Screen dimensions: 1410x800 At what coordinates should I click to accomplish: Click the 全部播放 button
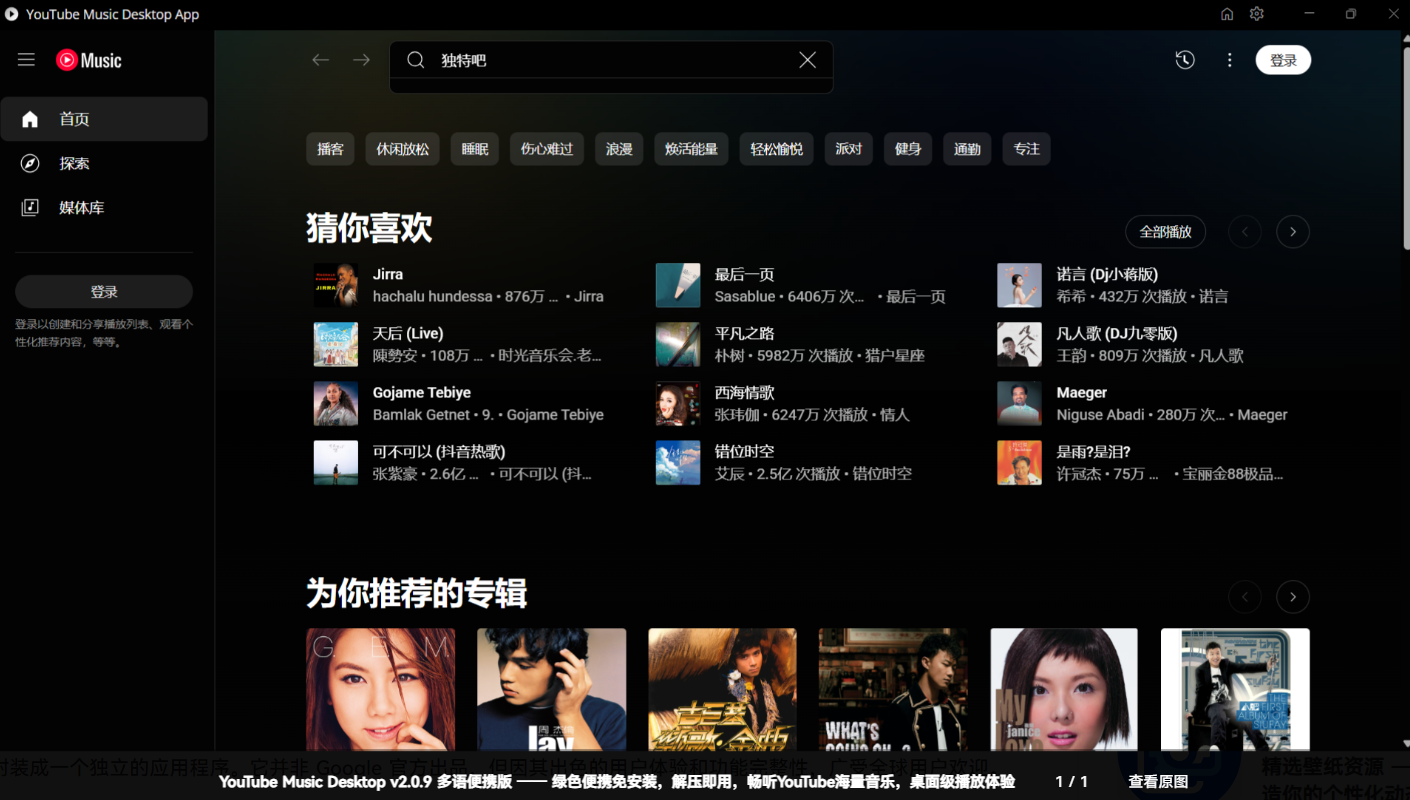pos(1165,232)
